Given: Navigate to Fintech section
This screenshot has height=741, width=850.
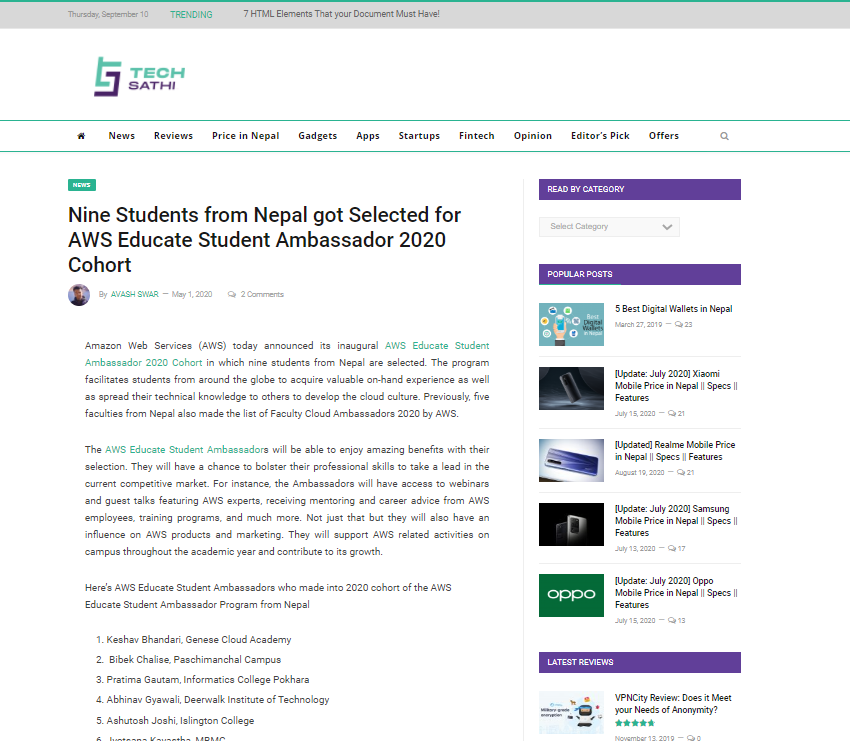Looking at the screenshot, I should pyautogui.click(x=477, y=136).
